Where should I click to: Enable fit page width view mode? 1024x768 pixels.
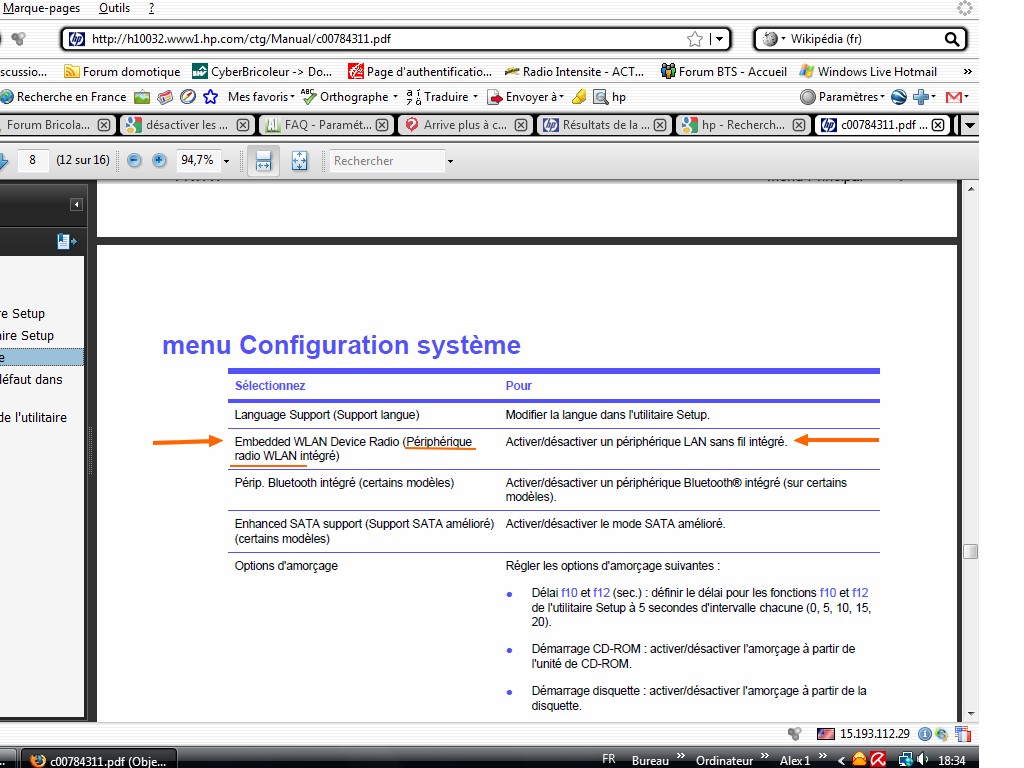click(264, 161)
